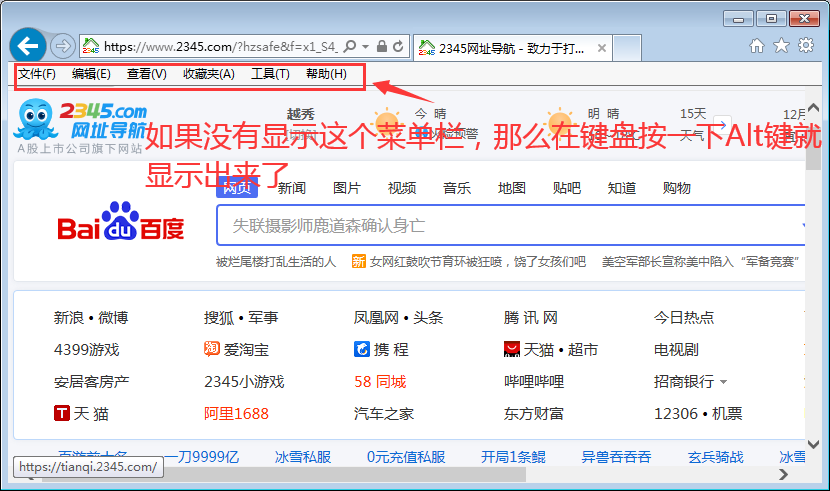Open the 帮助(H) menu
830x491 pixels.
pyautogui.click(x=327, y=74)
